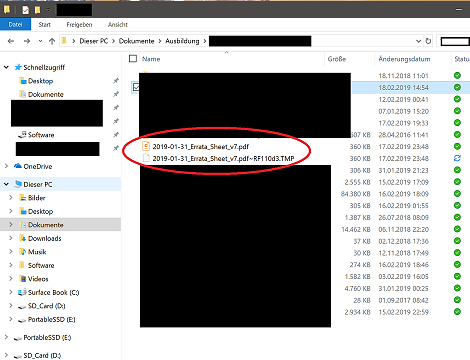470x360 pixels.
Task: Open the Freigeben ribbon tab
Action: [79, 25]
